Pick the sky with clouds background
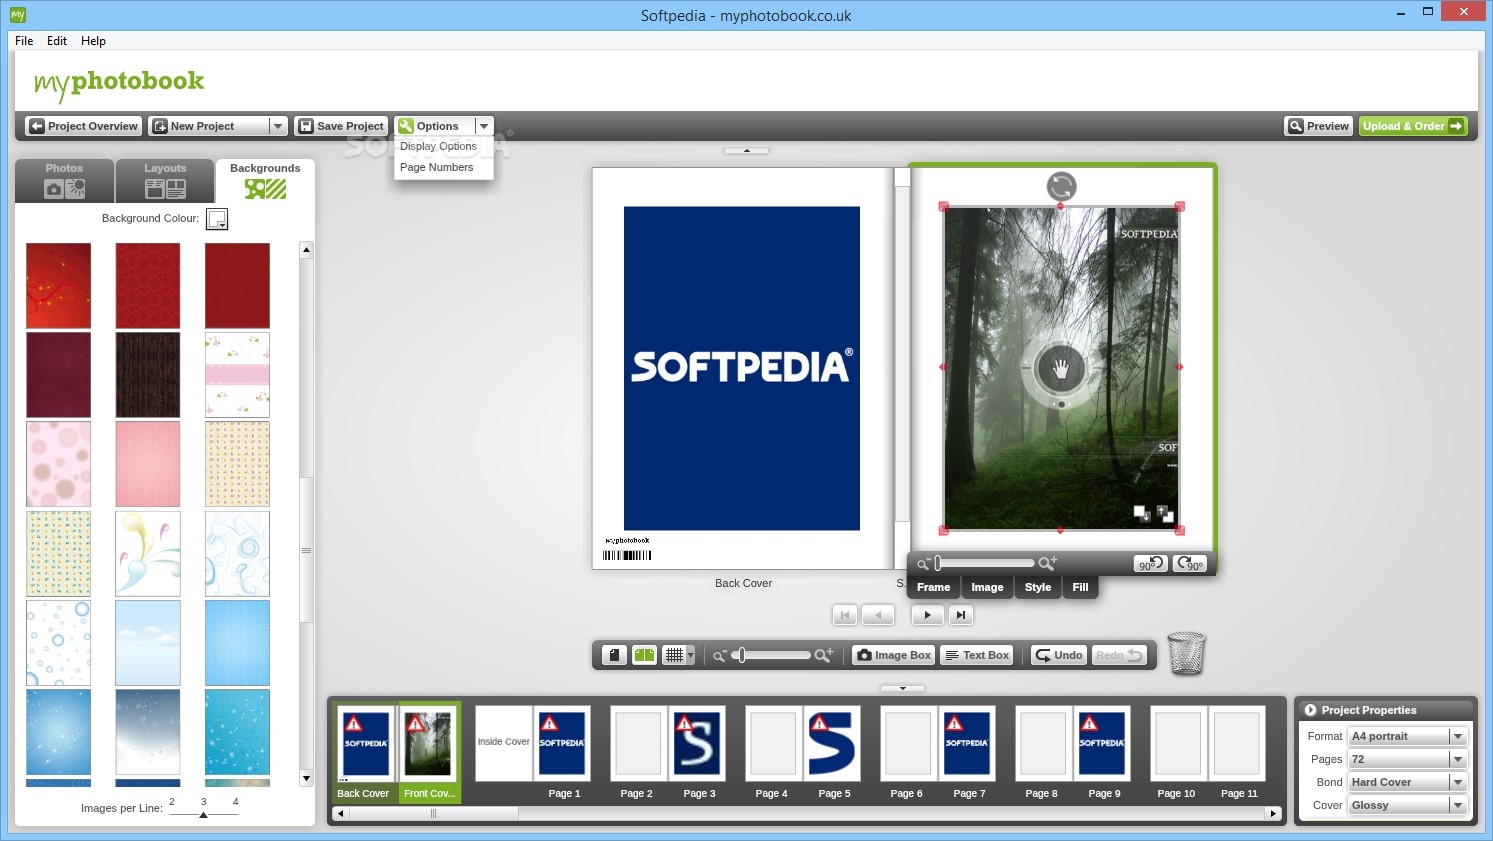This screenshot has width=1493, height=841. 148,642
